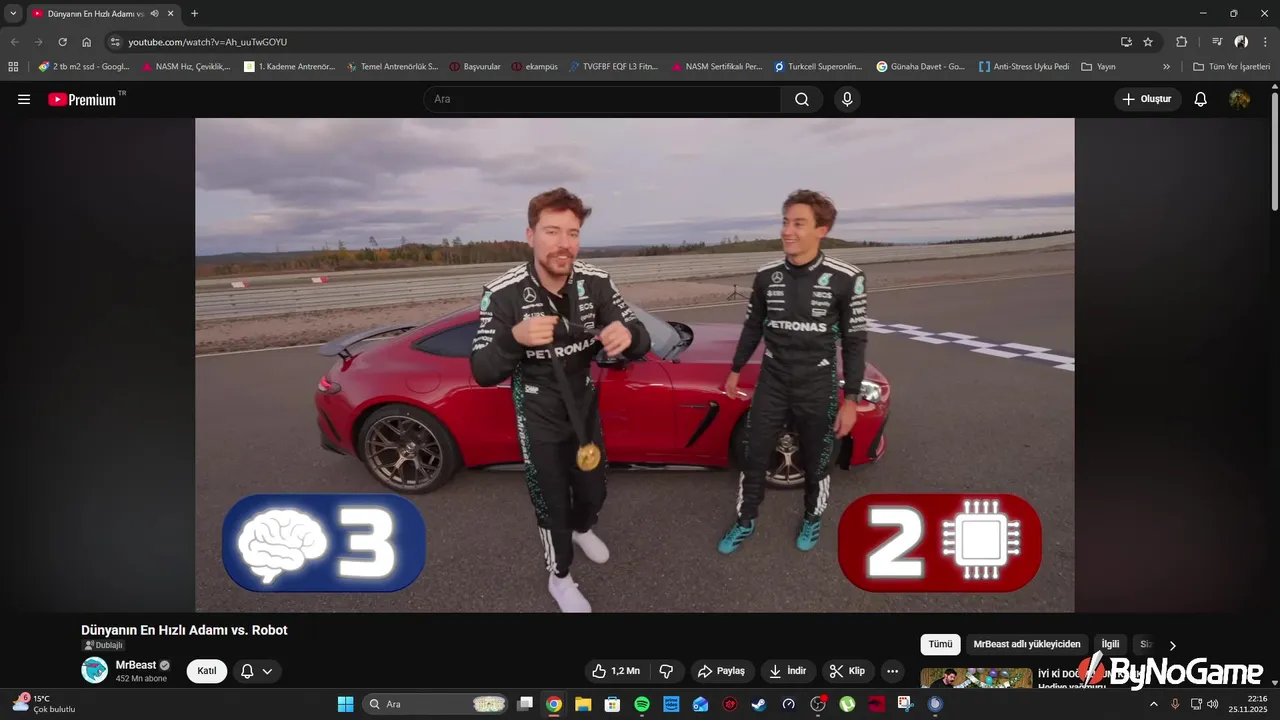This screenshot has height=720, width=1280.
Task: Open File Explorer from the taskbar
Action: tap(583, 704)
